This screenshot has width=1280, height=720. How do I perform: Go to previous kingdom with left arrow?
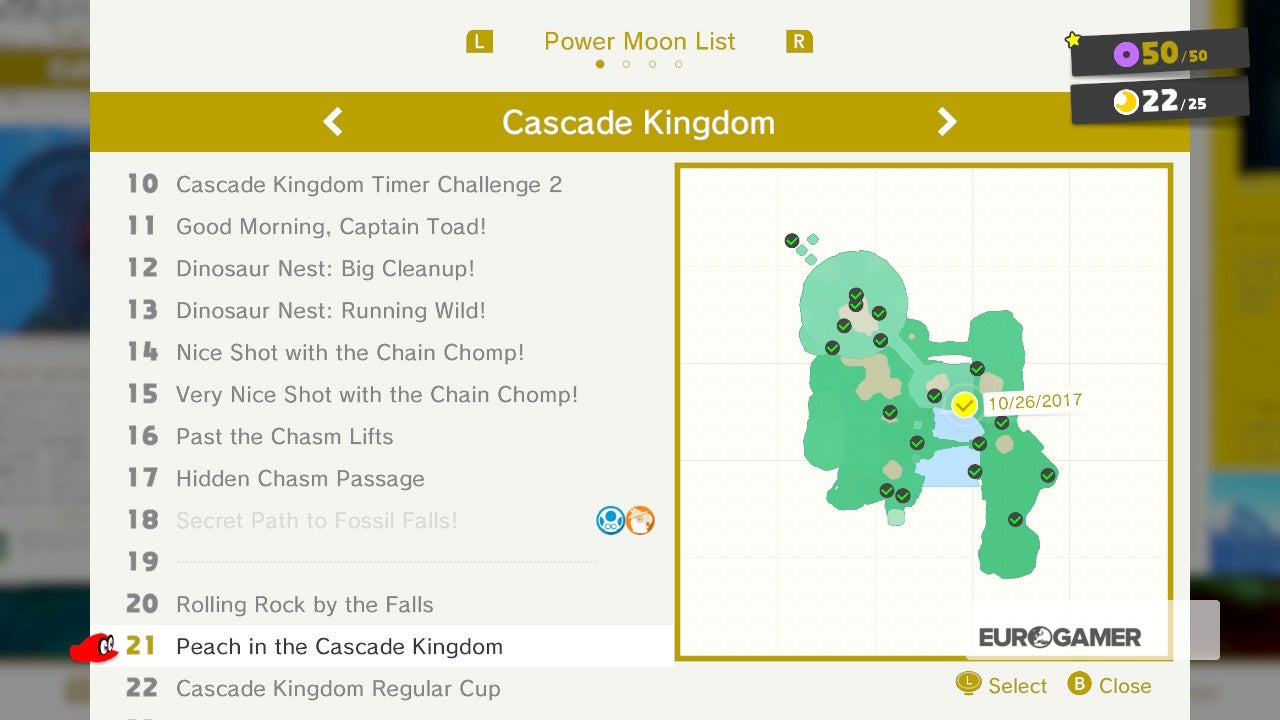[333, 122]
